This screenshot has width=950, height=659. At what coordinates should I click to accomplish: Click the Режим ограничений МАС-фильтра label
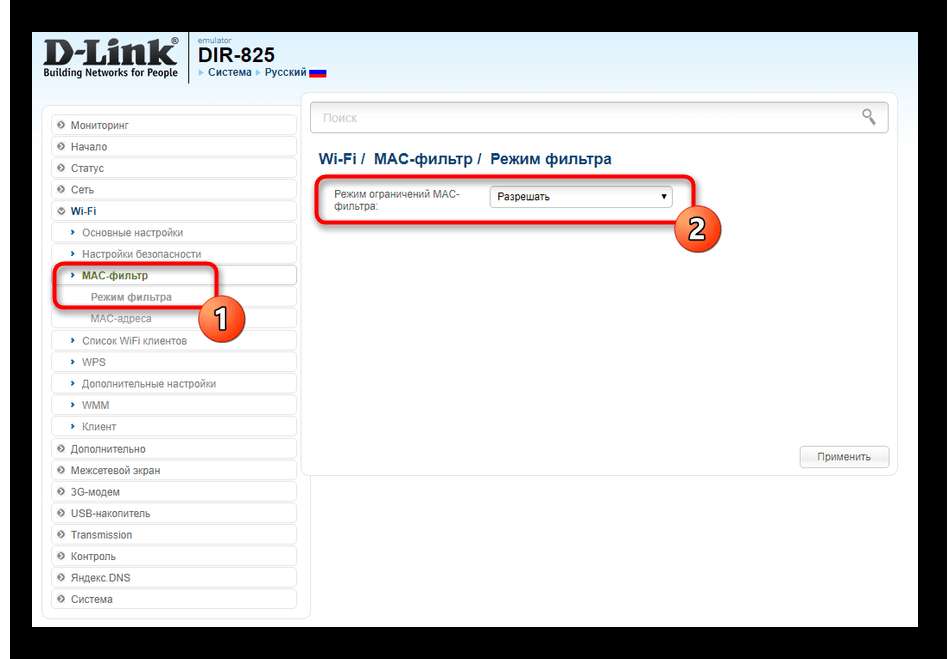(397, 200)
